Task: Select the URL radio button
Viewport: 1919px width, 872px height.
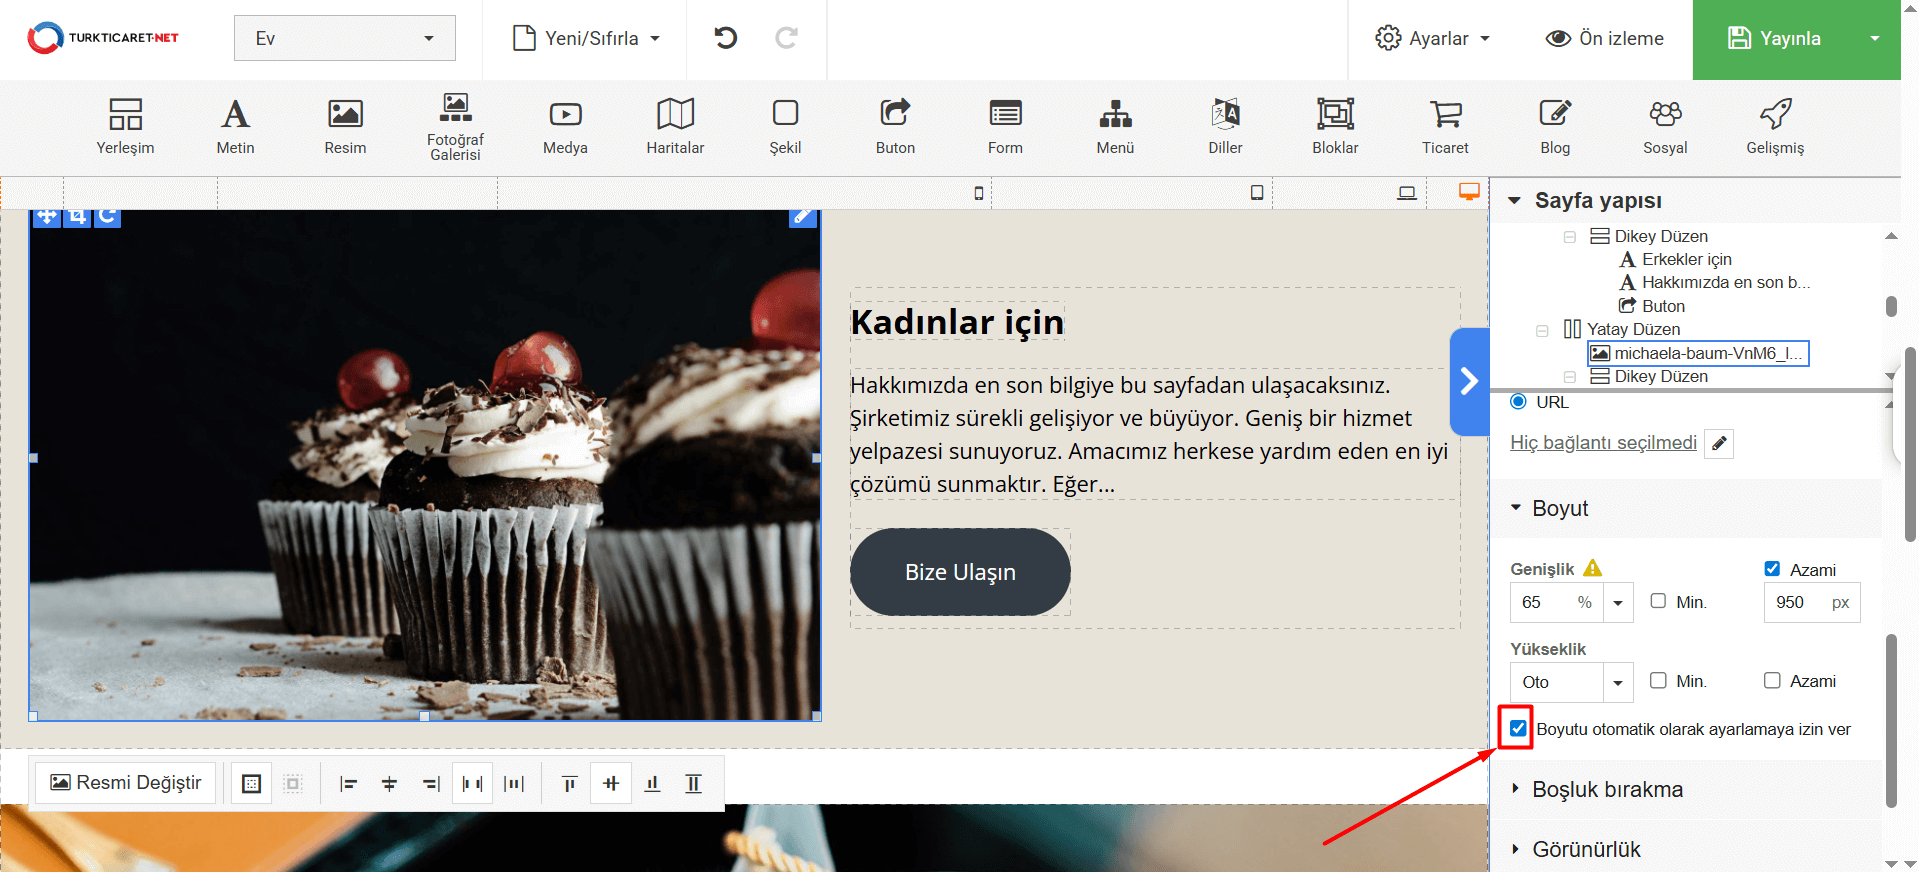Action: click(1518, 402)
